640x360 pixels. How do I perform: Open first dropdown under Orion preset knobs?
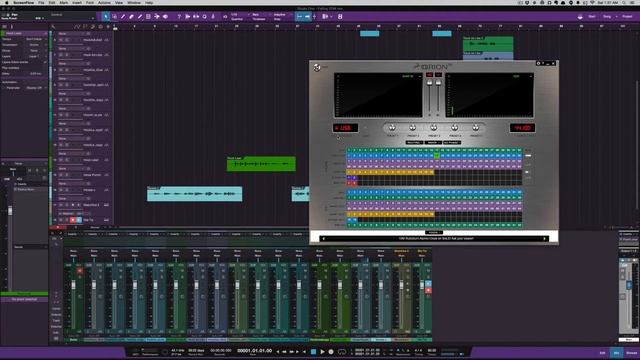[x=414, y=142]
